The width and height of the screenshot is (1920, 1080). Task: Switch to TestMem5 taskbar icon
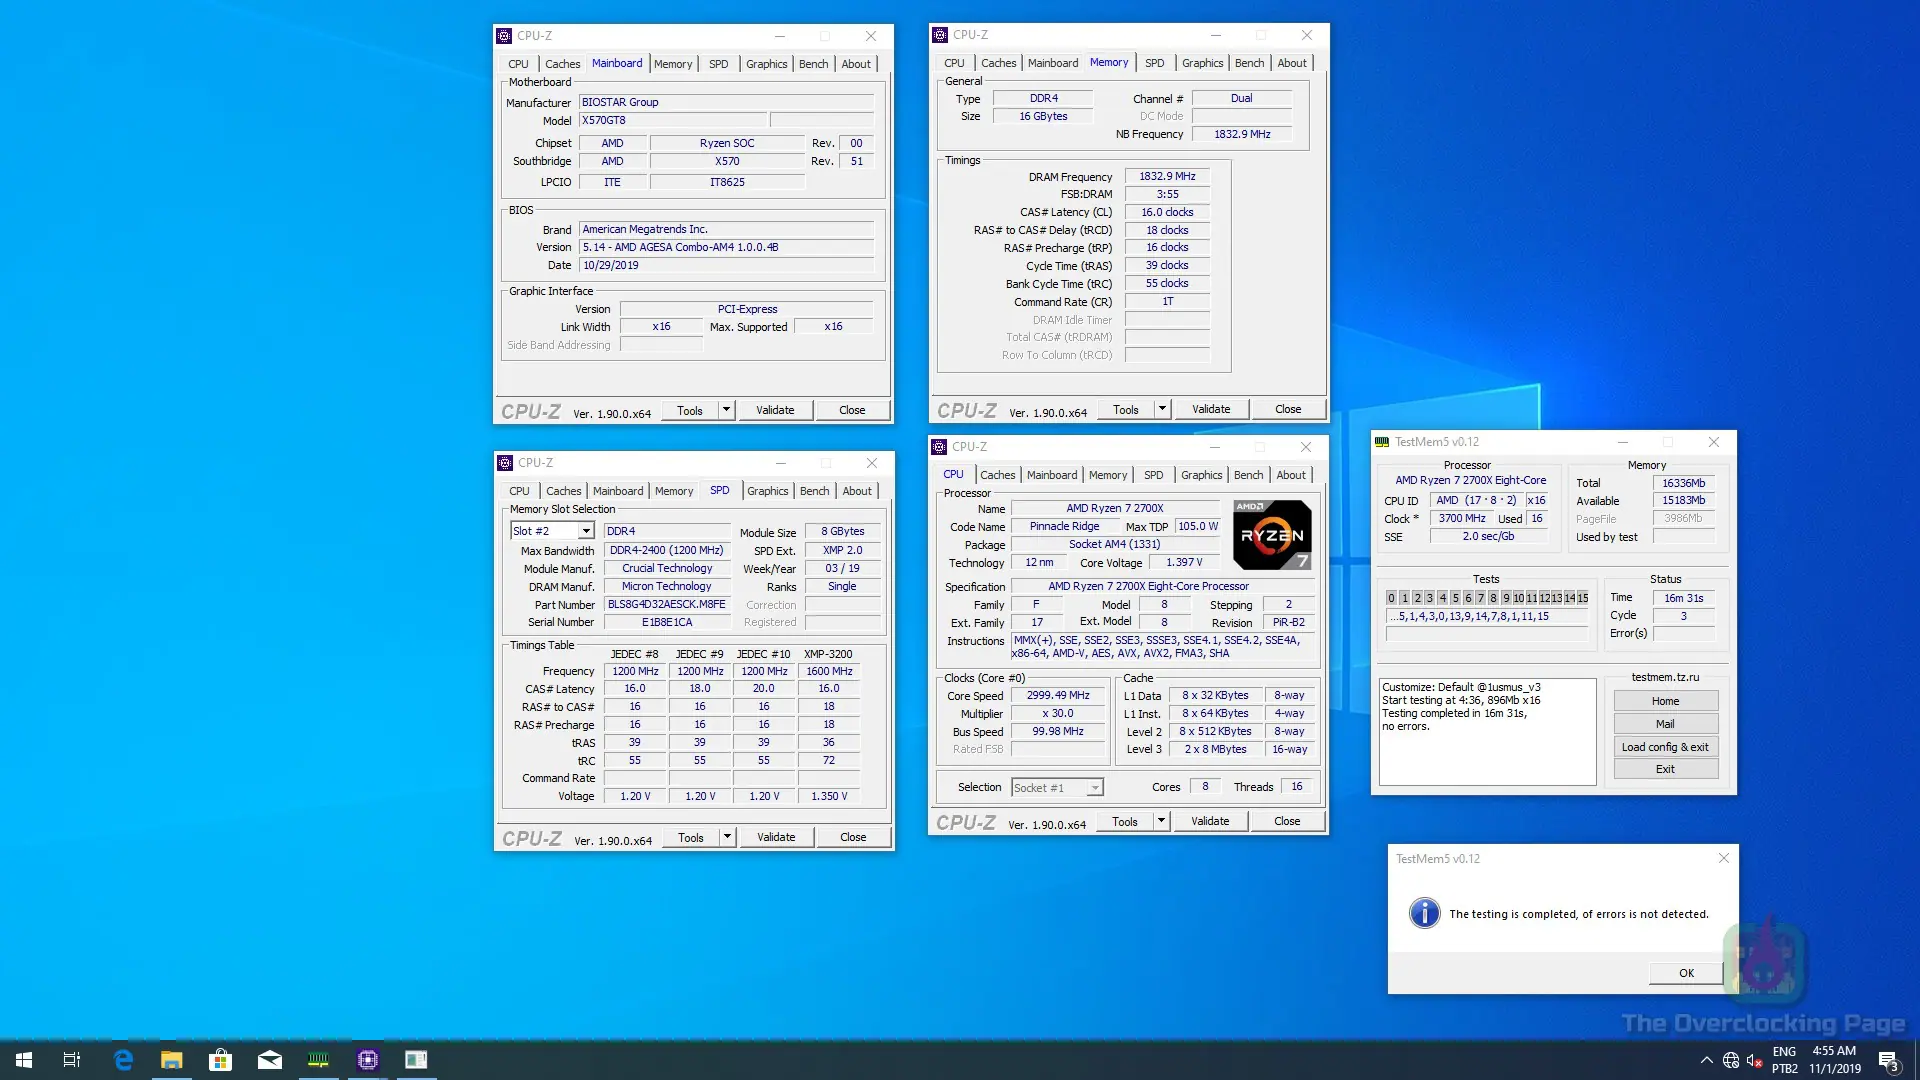coord(318,1060)
